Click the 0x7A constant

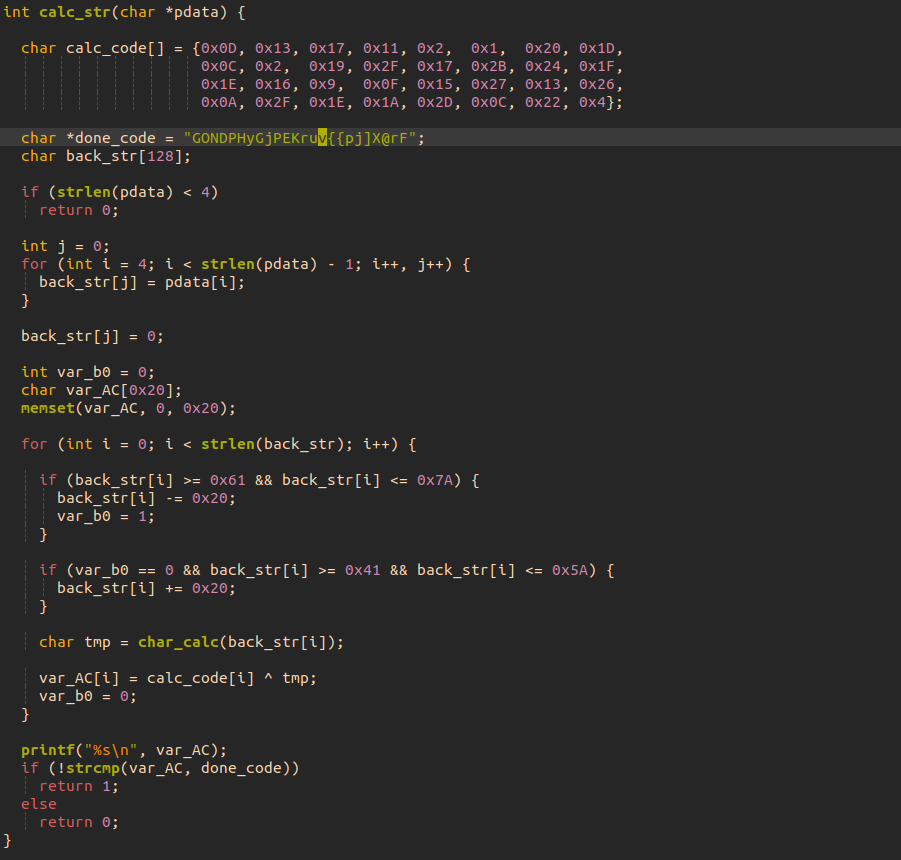click(x=434, y=480)
